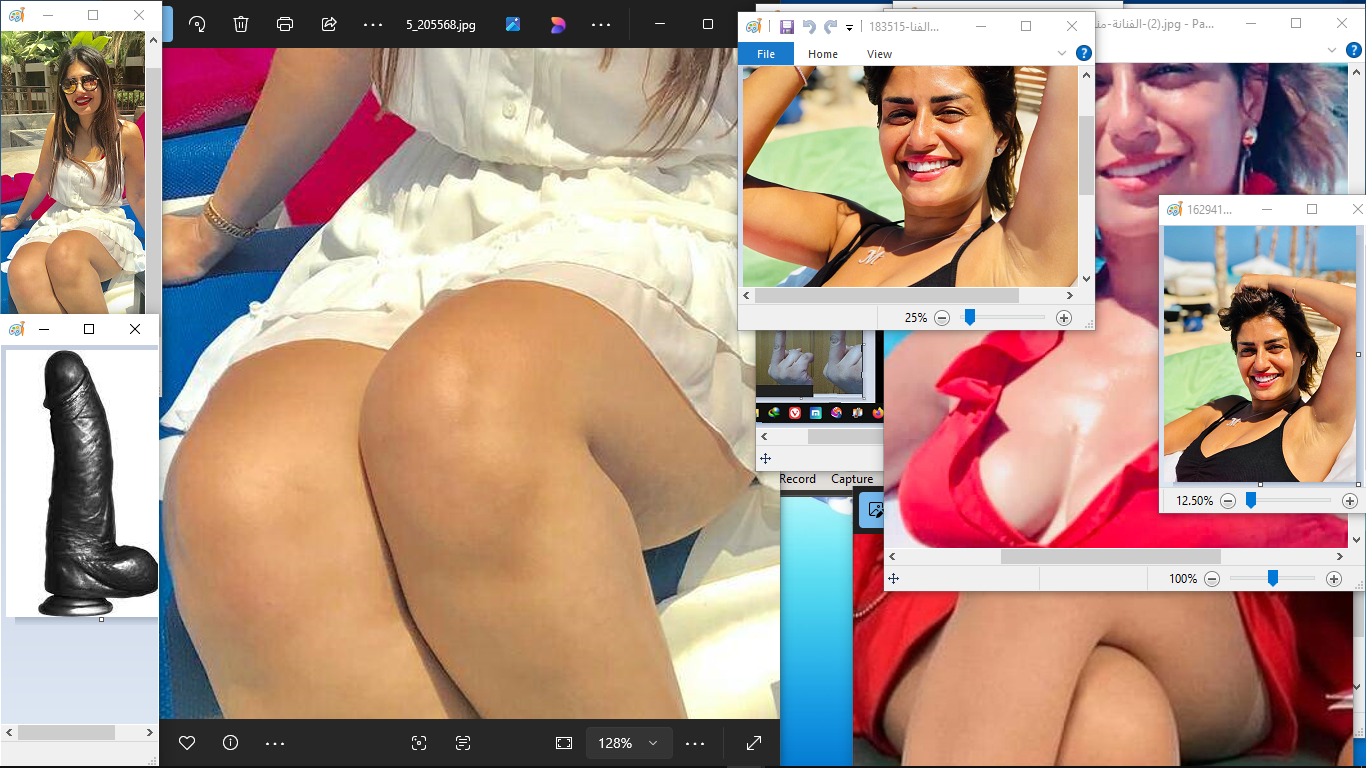Screen dimensions: 1366x768
Task: Undo using Paint quick access arrow
Action: click(809, 27)
